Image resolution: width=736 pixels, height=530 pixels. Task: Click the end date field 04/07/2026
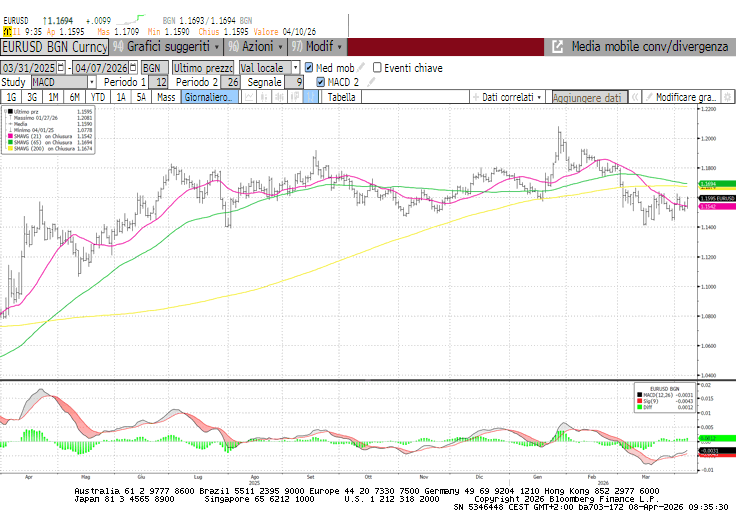tap(101, 68)
